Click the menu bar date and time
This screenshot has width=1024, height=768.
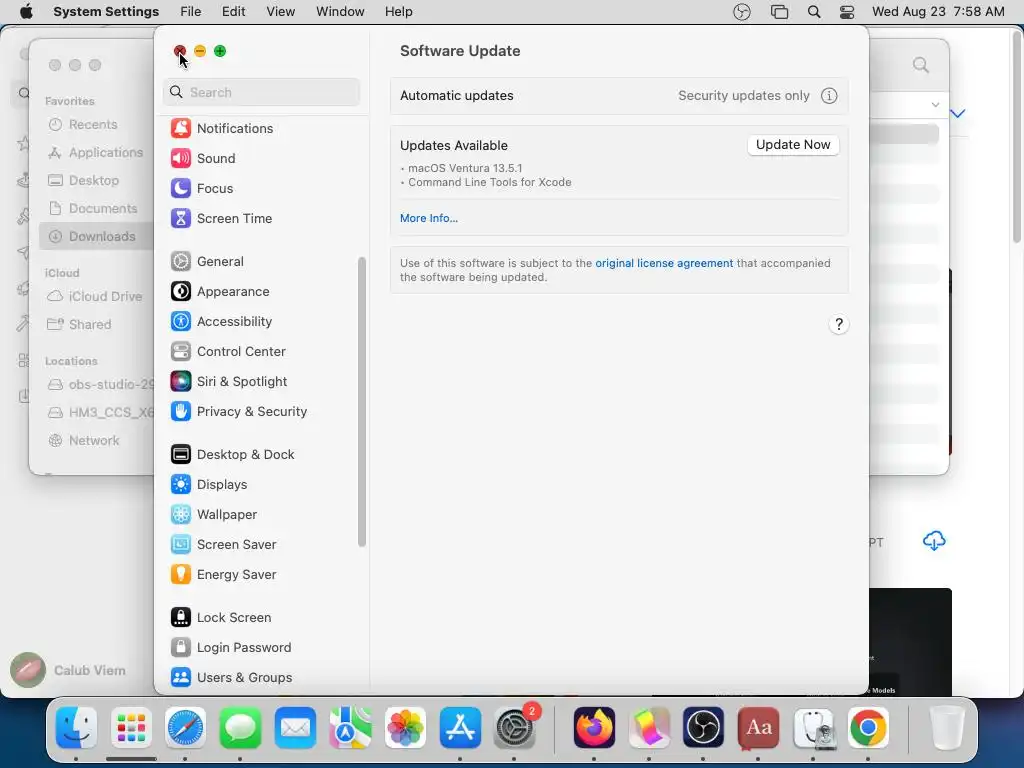[x=938, y=12]
